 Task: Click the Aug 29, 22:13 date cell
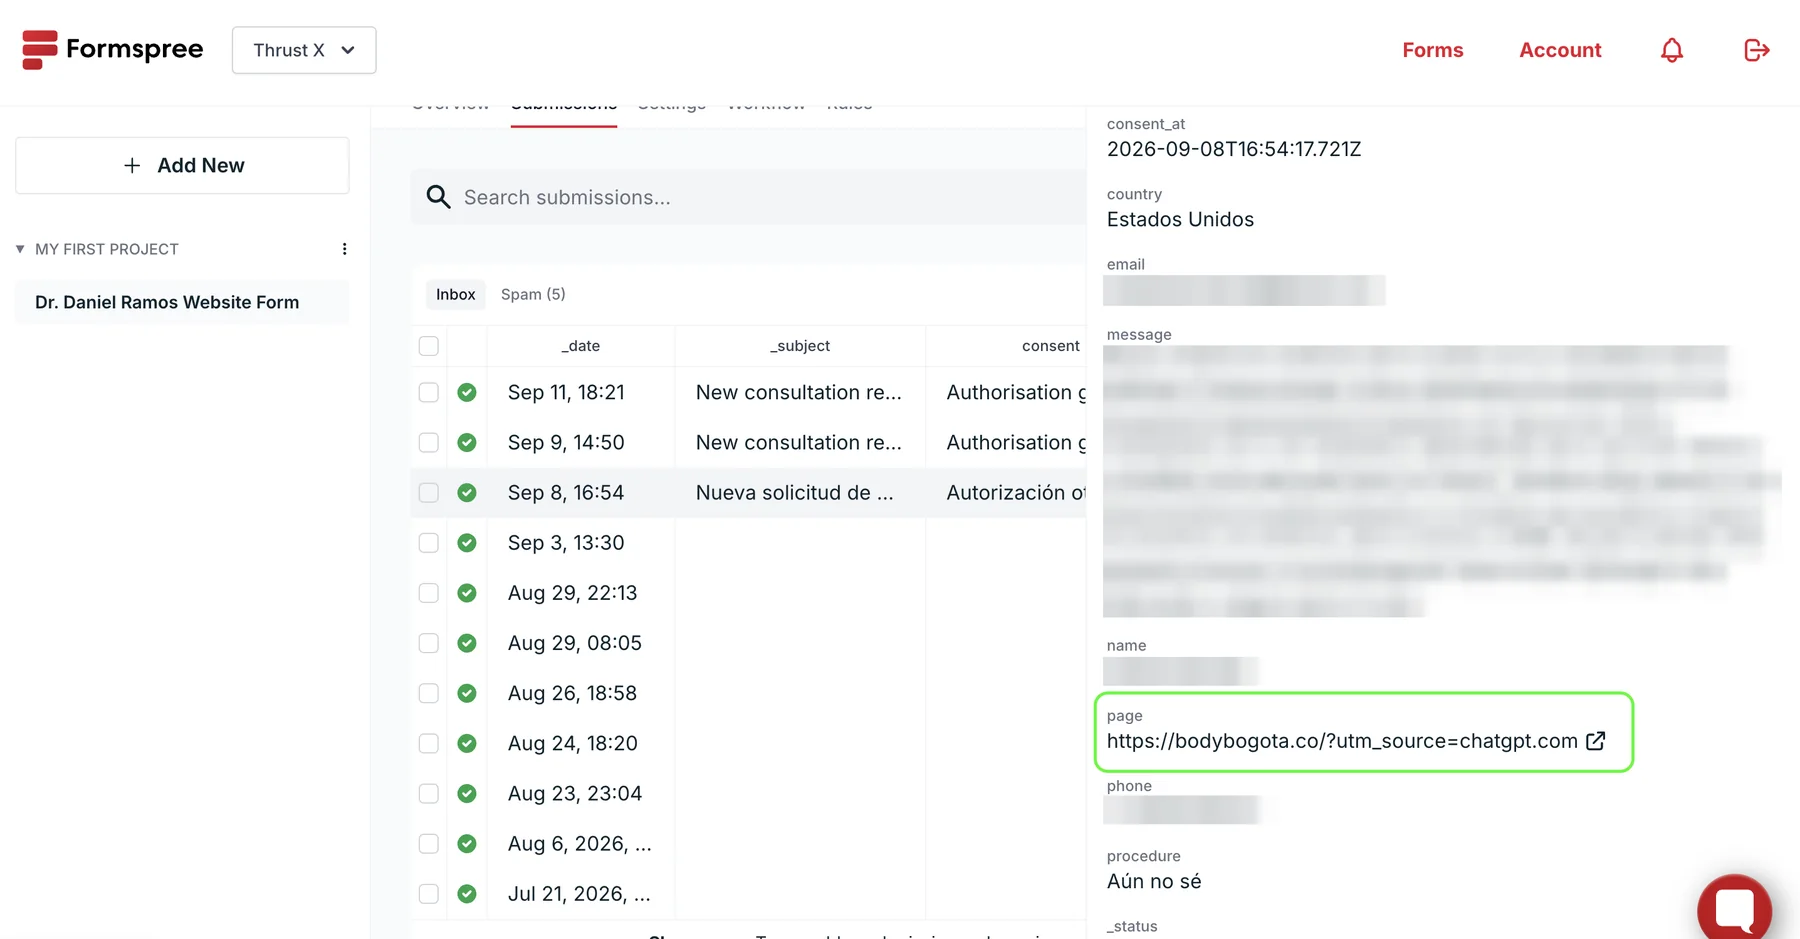click(572, 593)
